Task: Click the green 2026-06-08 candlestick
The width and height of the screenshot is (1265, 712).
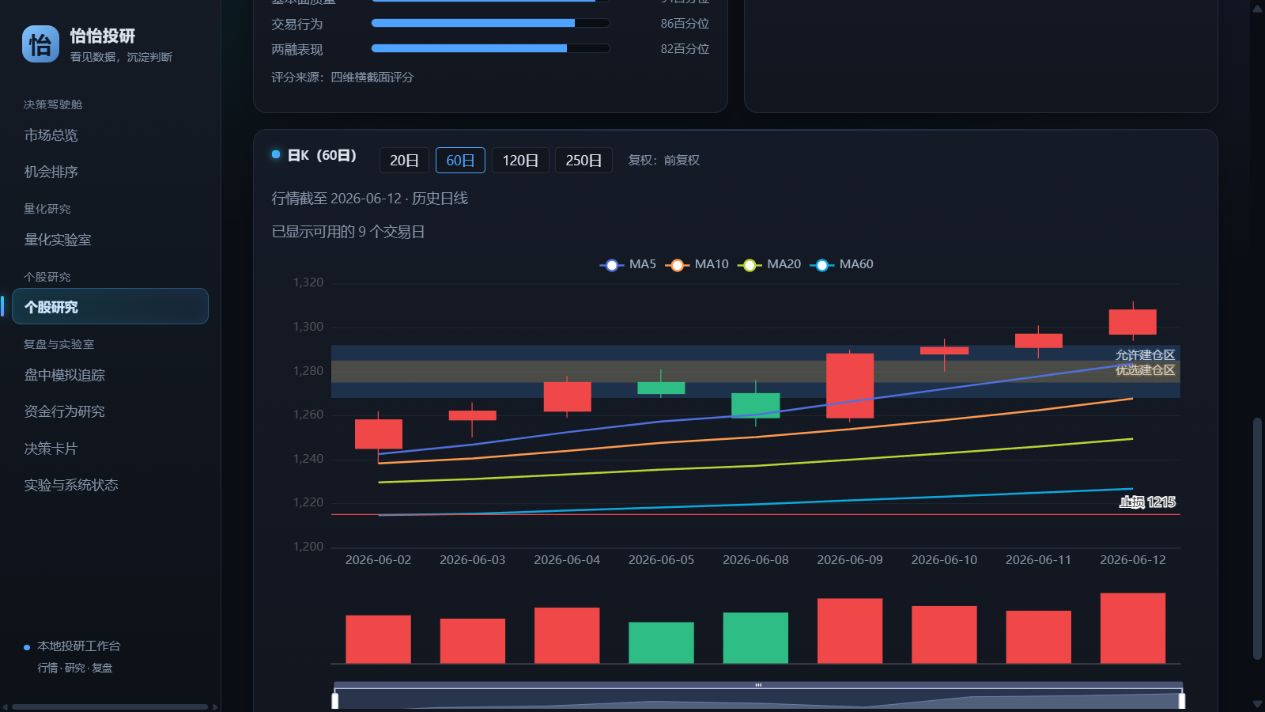Action: 756,404
